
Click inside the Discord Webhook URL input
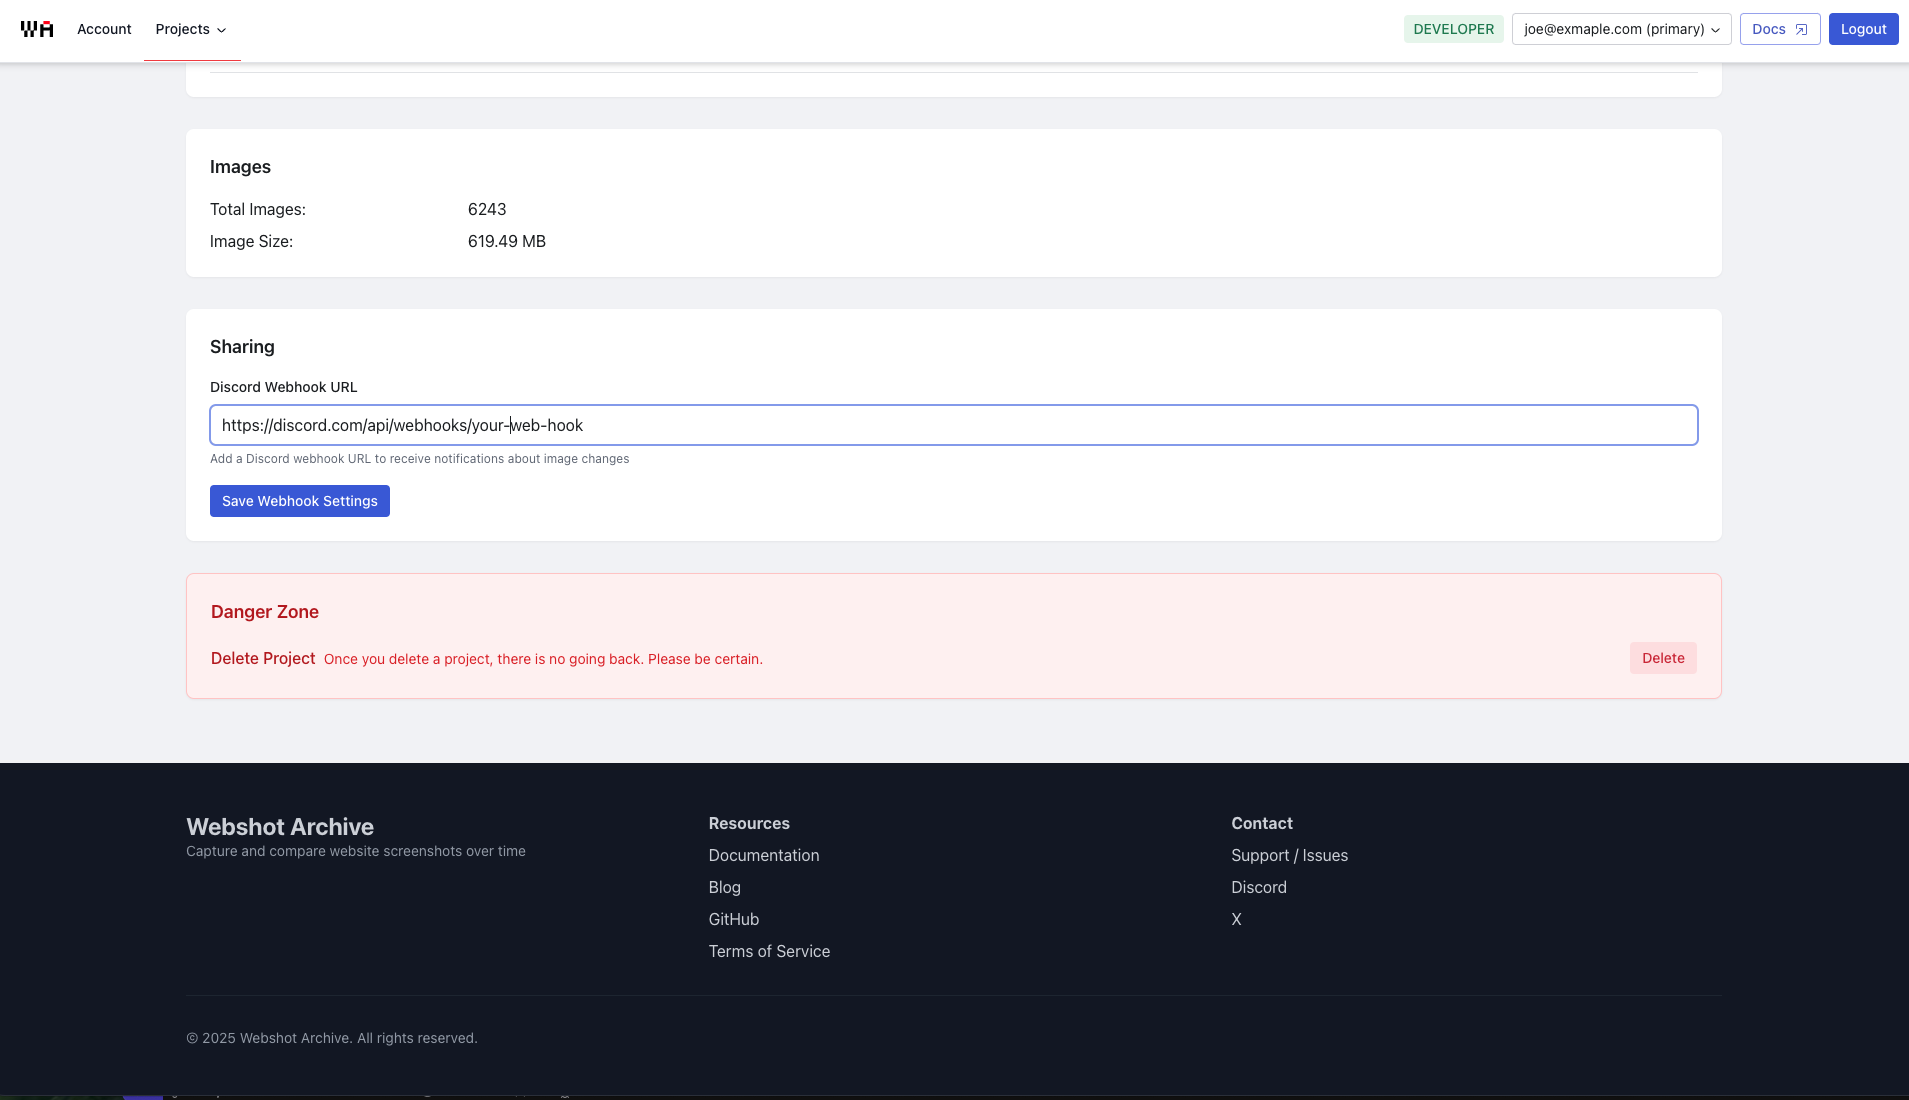[x=953, y=425]
